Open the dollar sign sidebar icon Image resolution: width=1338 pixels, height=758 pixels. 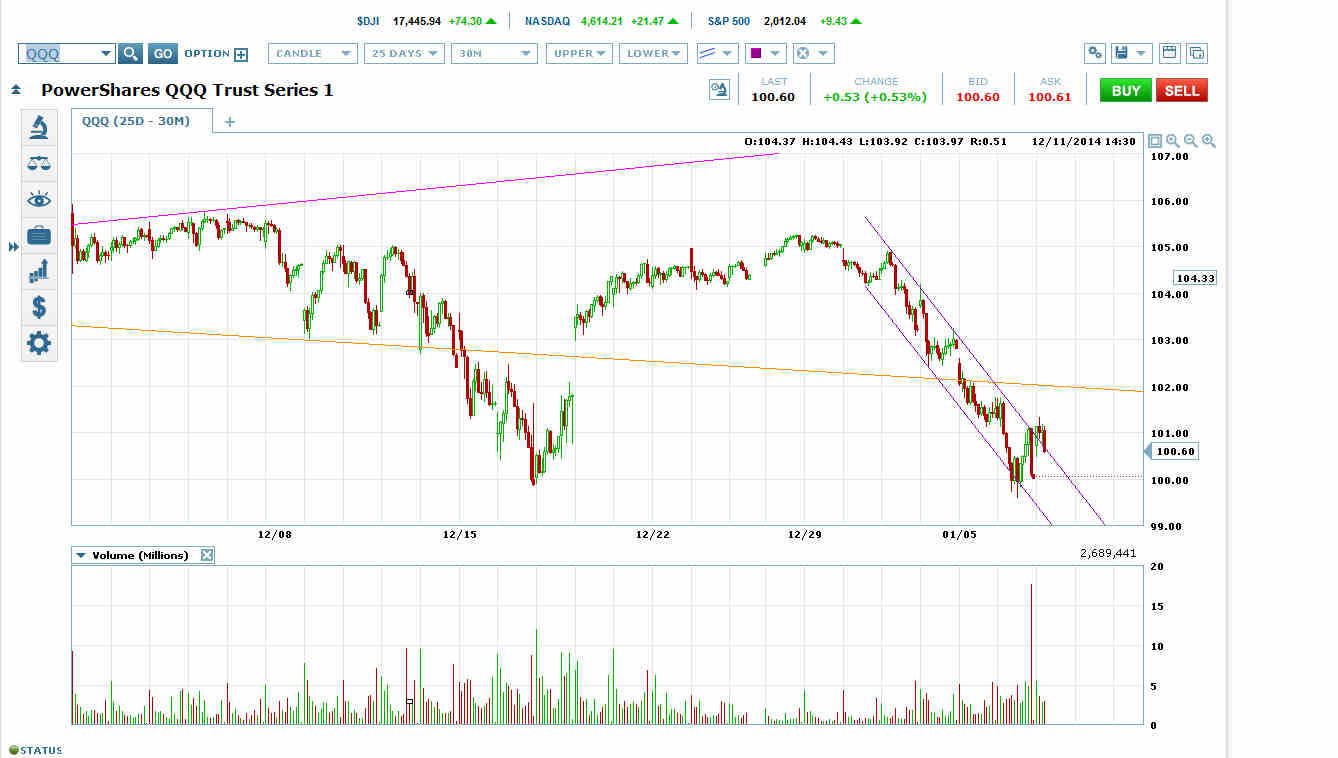39,307
